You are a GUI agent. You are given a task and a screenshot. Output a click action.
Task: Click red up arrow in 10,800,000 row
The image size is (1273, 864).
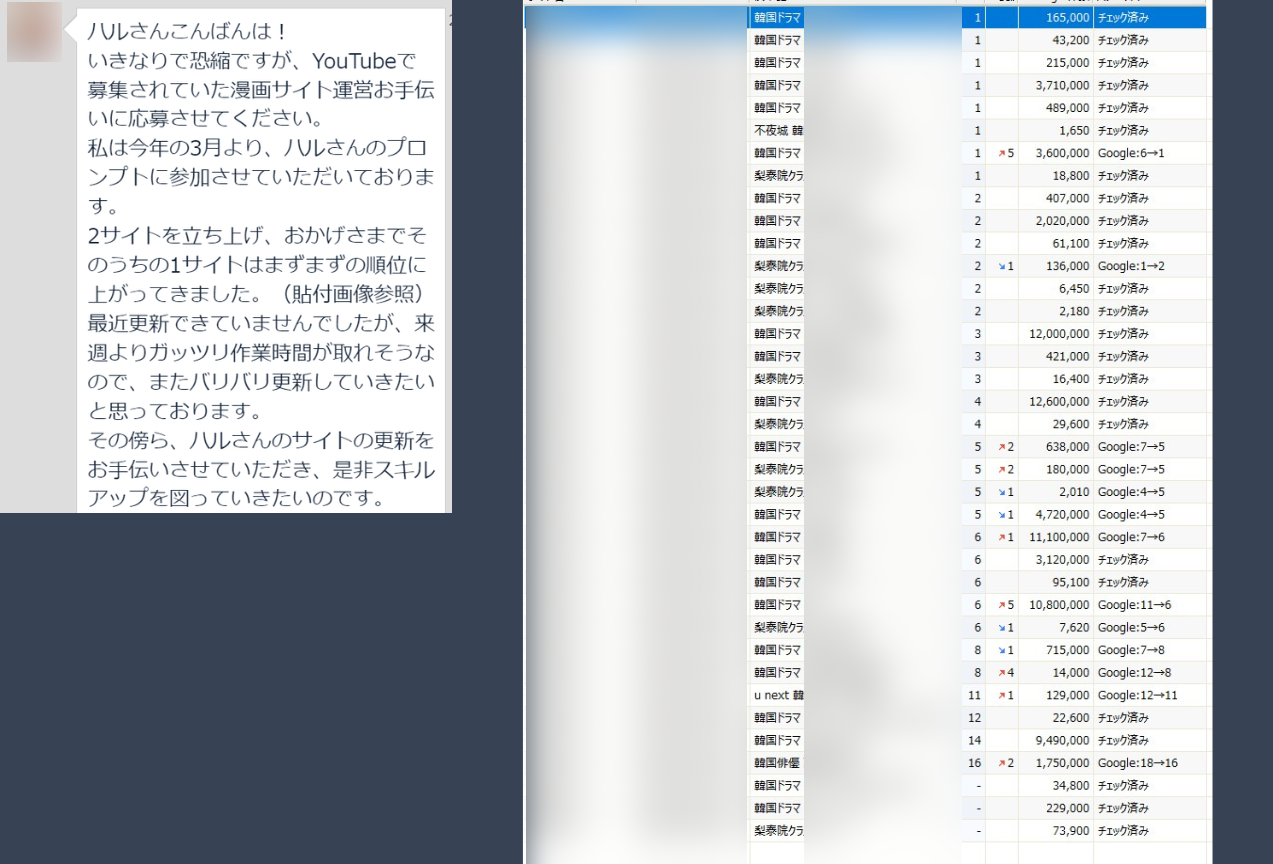coord(1000,605)
